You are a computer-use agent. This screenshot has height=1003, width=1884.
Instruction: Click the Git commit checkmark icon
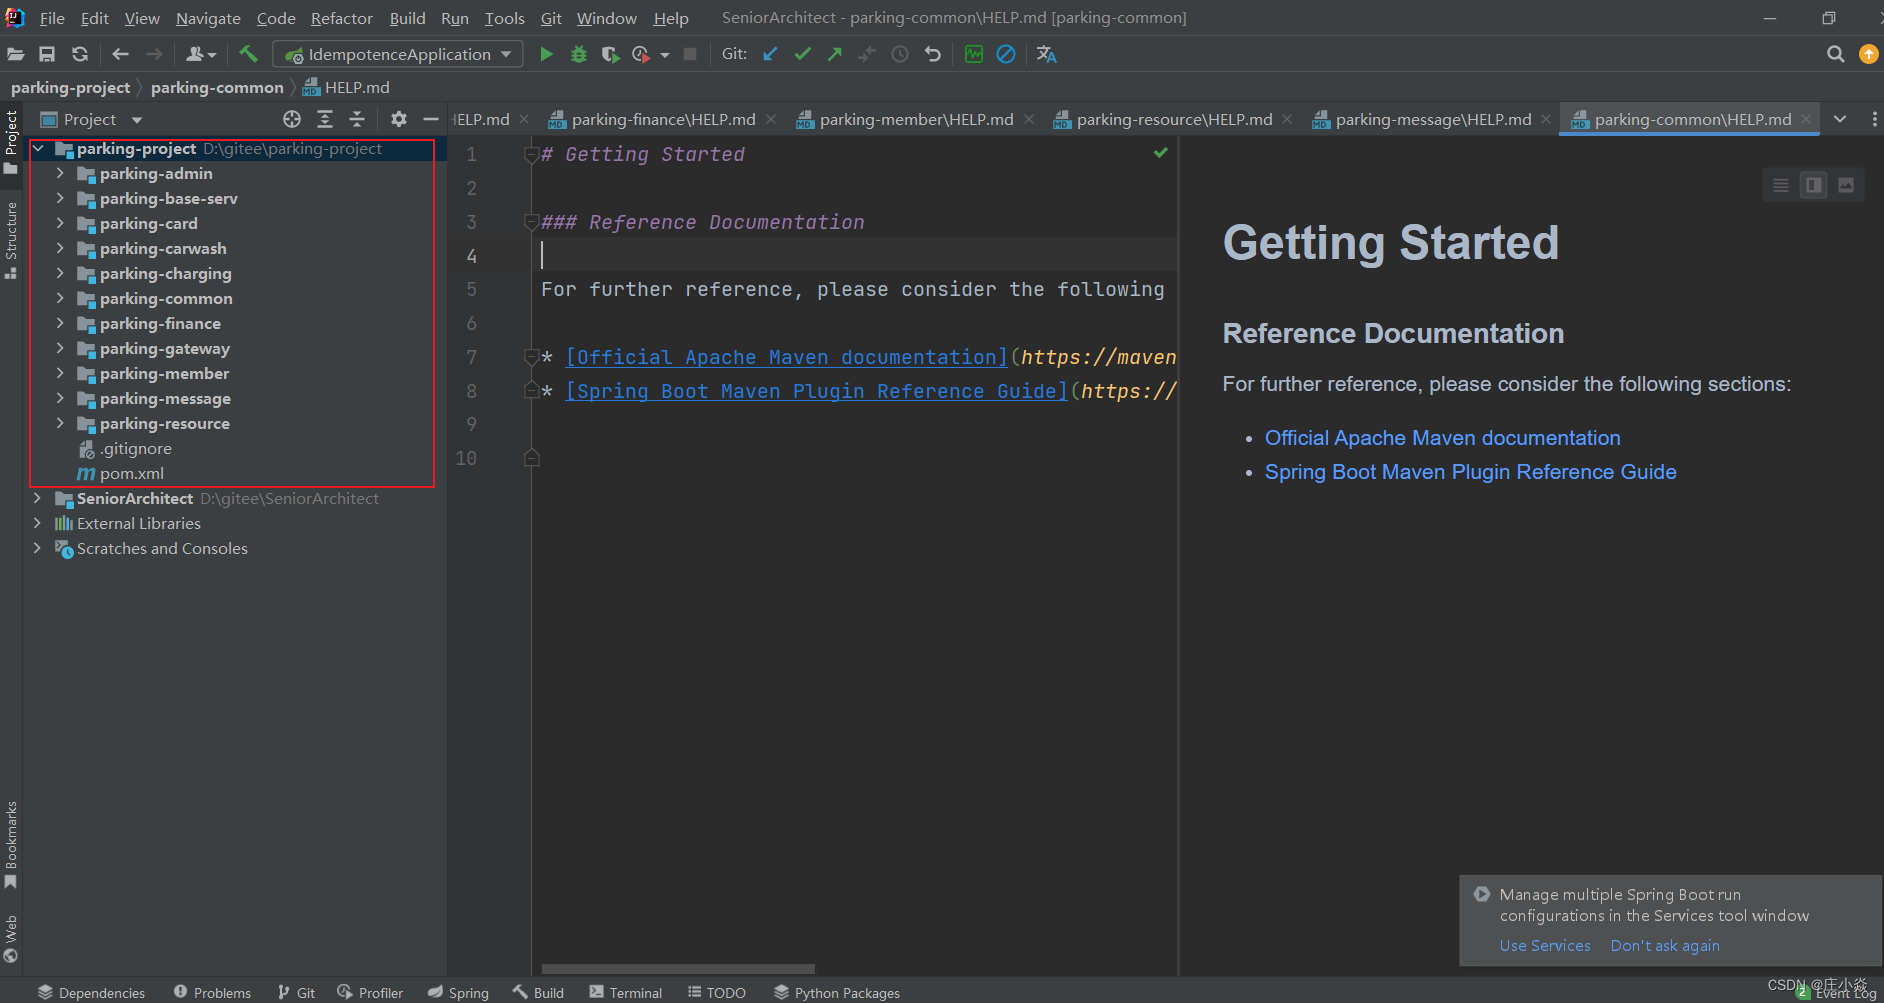802,54
